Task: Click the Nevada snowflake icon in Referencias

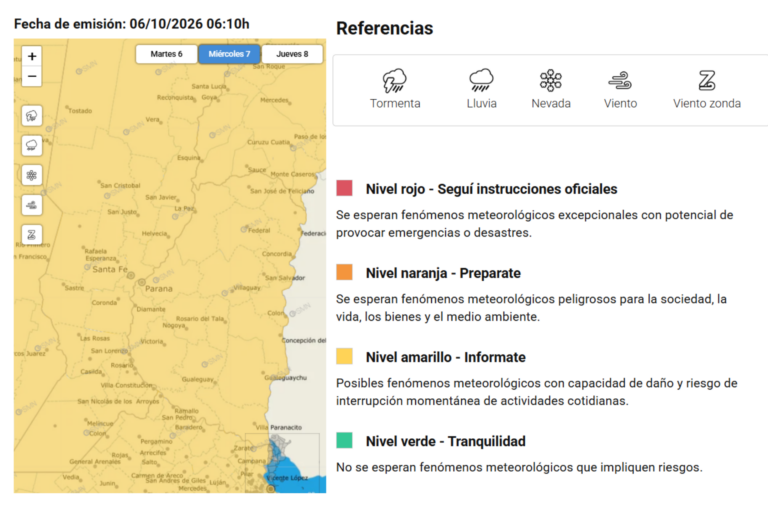Action: click(551, 80)
